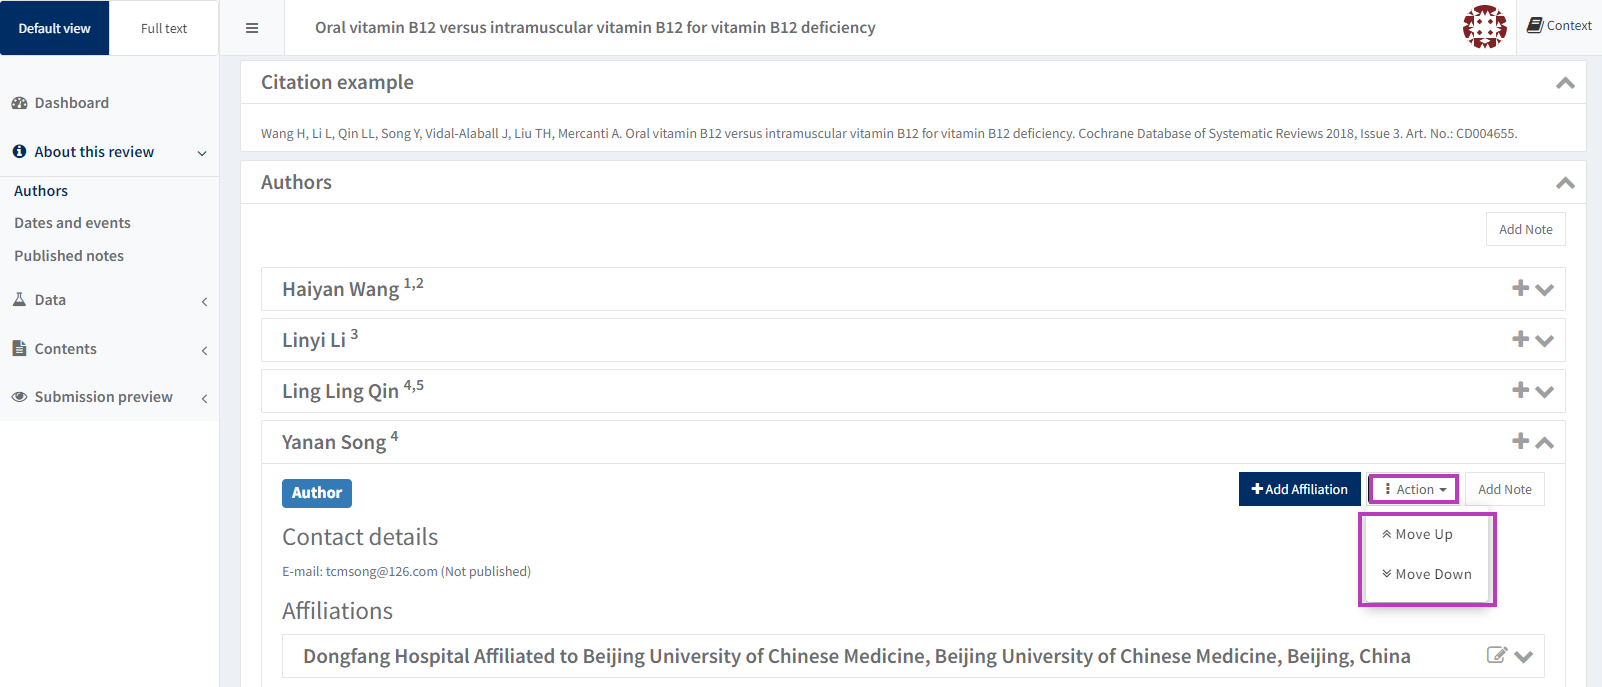The height and width of the screenshot is (687, 1602).
Task: Edit the Dongfang Hospital affiliation
Action: coord(1496,655)
